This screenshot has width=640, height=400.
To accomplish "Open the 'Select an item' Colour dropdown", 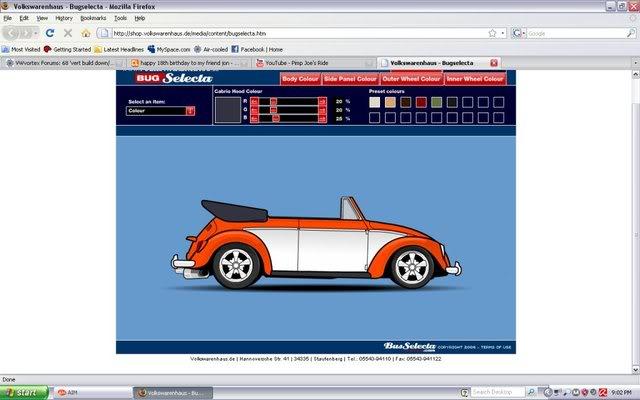I will [x=160, y=111].
